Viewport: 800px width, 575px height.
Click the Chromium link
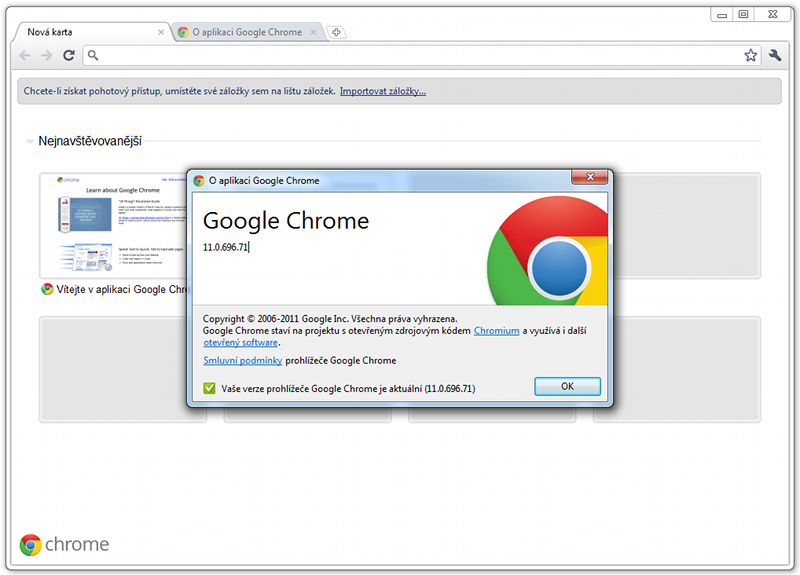[496, 331]
